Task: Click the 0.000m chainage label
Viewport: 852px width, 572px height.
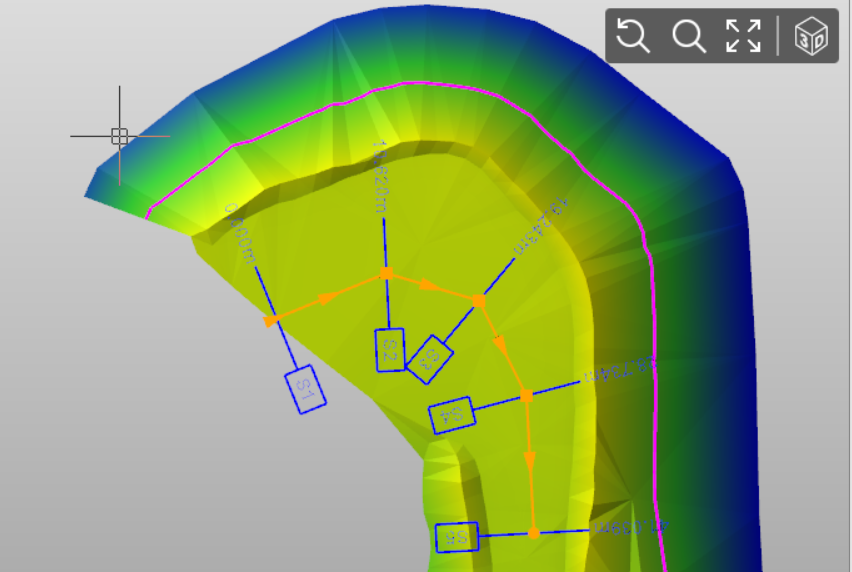Action: (239, 233)
